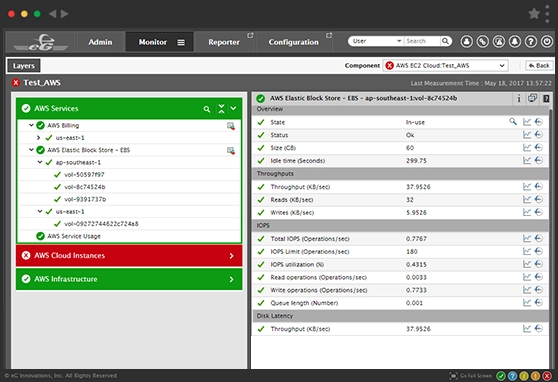Viewport: 558px width, 382px height.
Task: Click the green normal status icon in footer
Action: (501, 376)
